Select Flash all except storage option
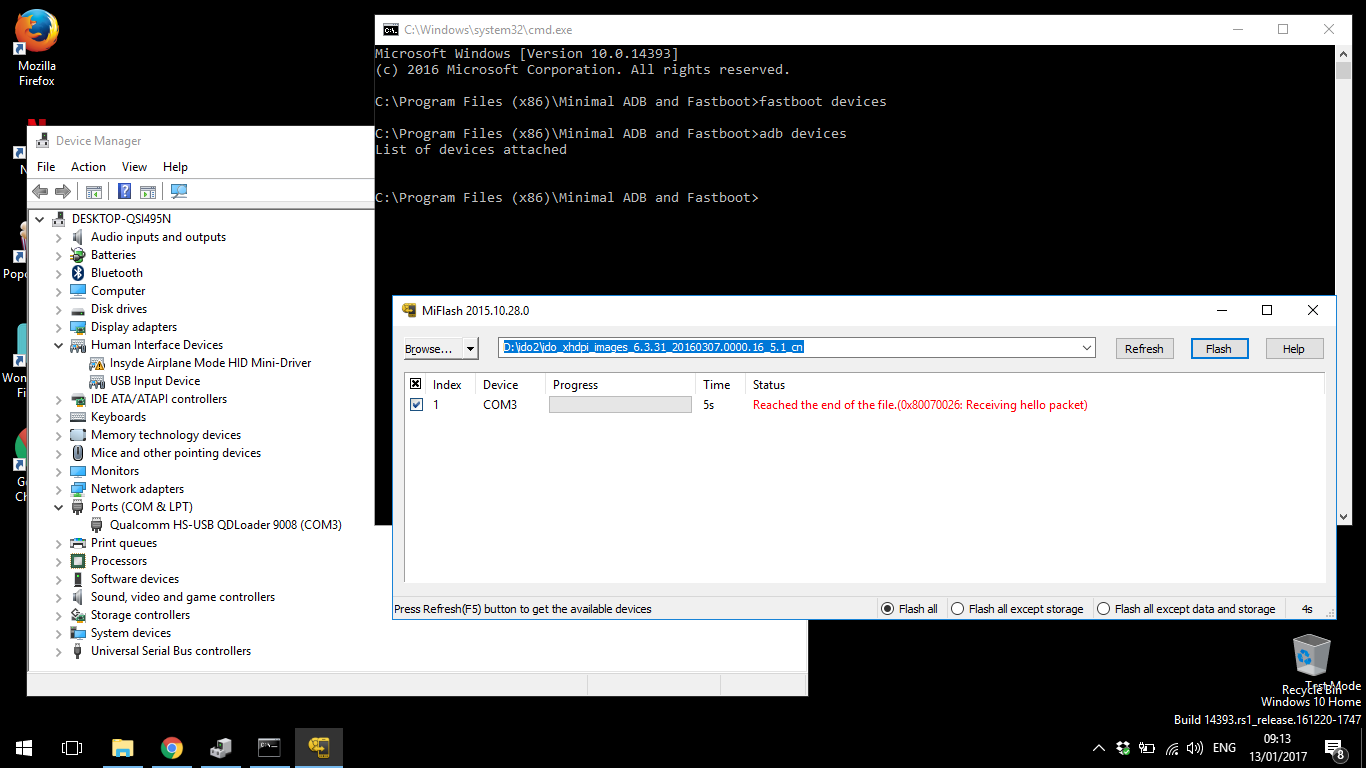This screenshot has height=768, width=1366. tap(957, 609)
